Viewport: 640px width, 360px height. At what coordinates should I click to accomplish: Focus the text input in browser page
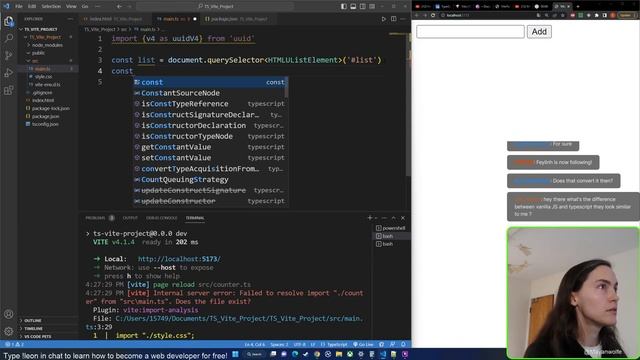pos(470,31)
